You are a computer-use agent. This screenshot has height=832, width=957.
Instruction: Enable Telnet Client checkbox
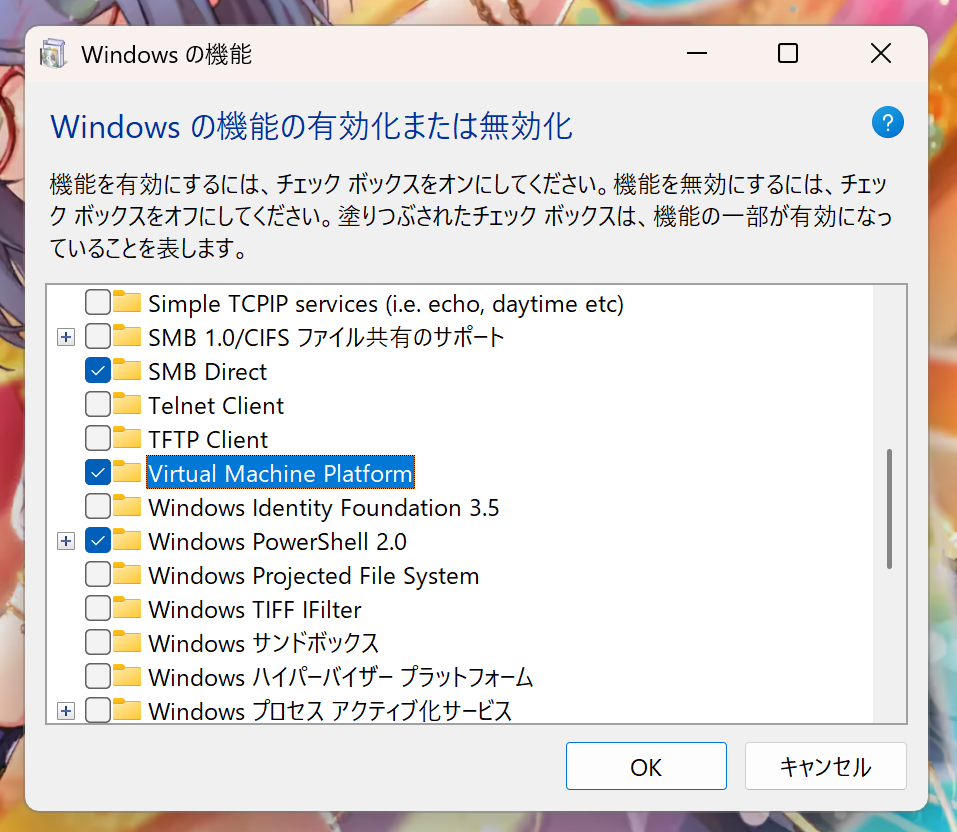point(98,405)
